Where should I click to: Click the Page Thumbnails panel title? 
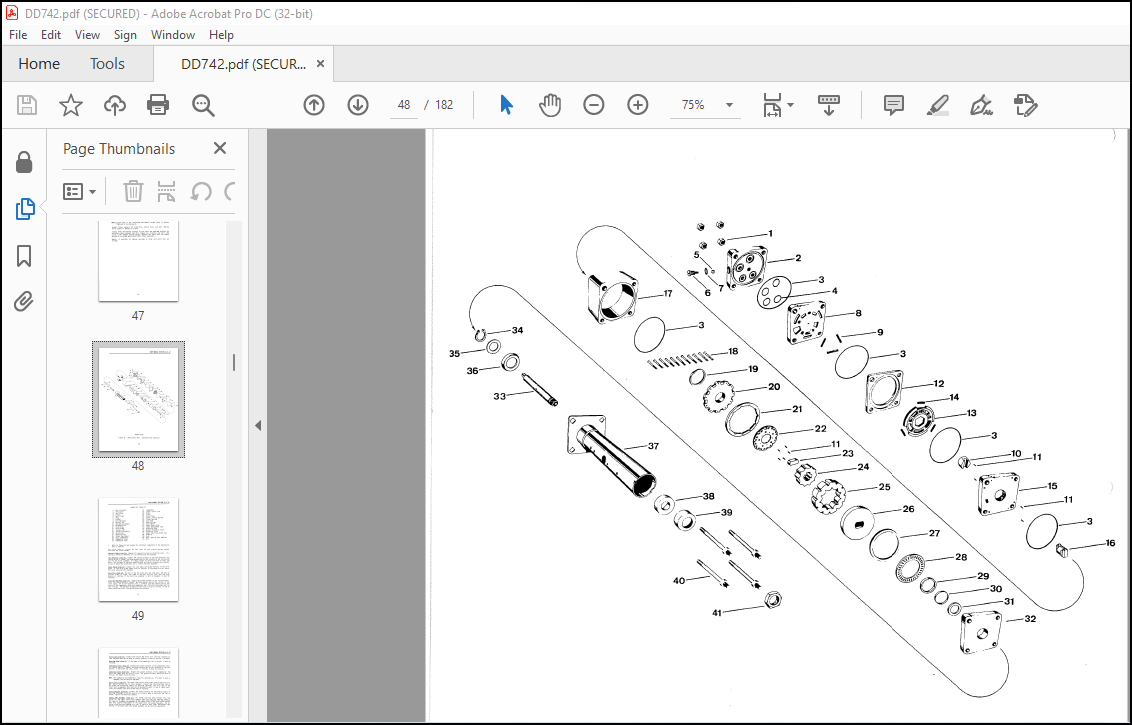click(x=119, y=149)
